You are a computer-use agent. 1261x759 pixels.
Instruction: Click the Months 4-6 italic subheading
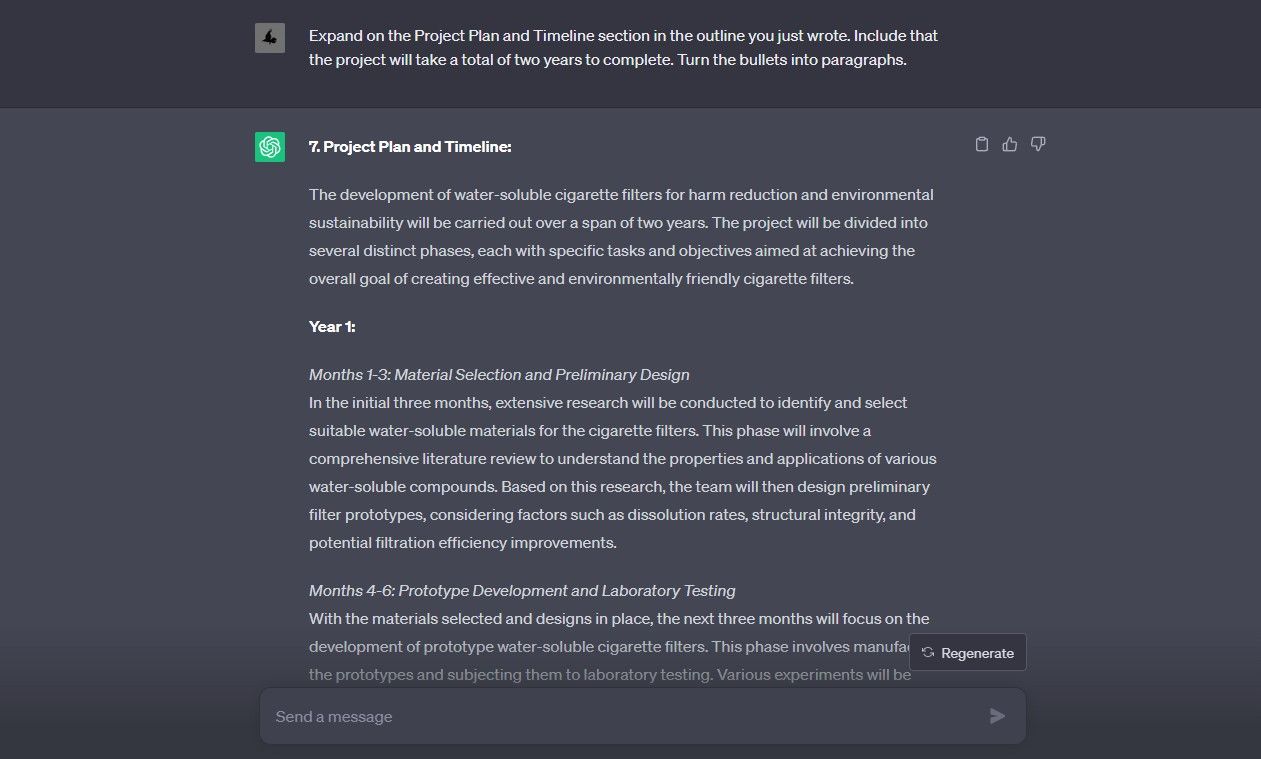tap(521, 590)
